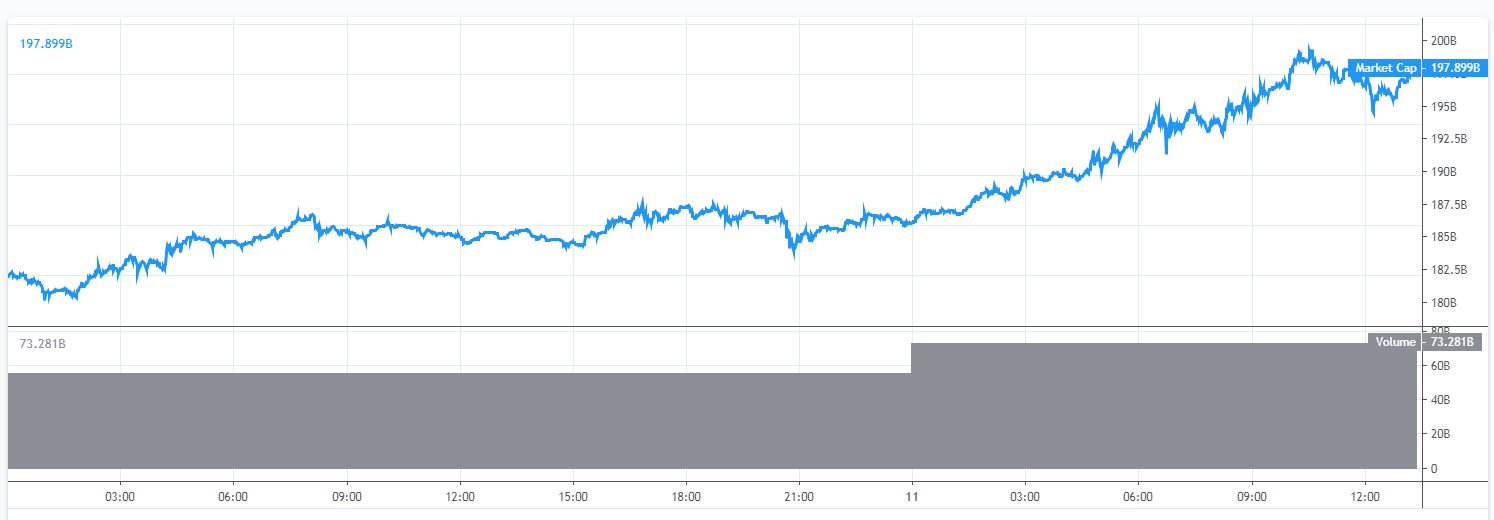Select the first 03:00 time axis marker
This screenshot has width=1494, height=520.
[x=120, y=495]
